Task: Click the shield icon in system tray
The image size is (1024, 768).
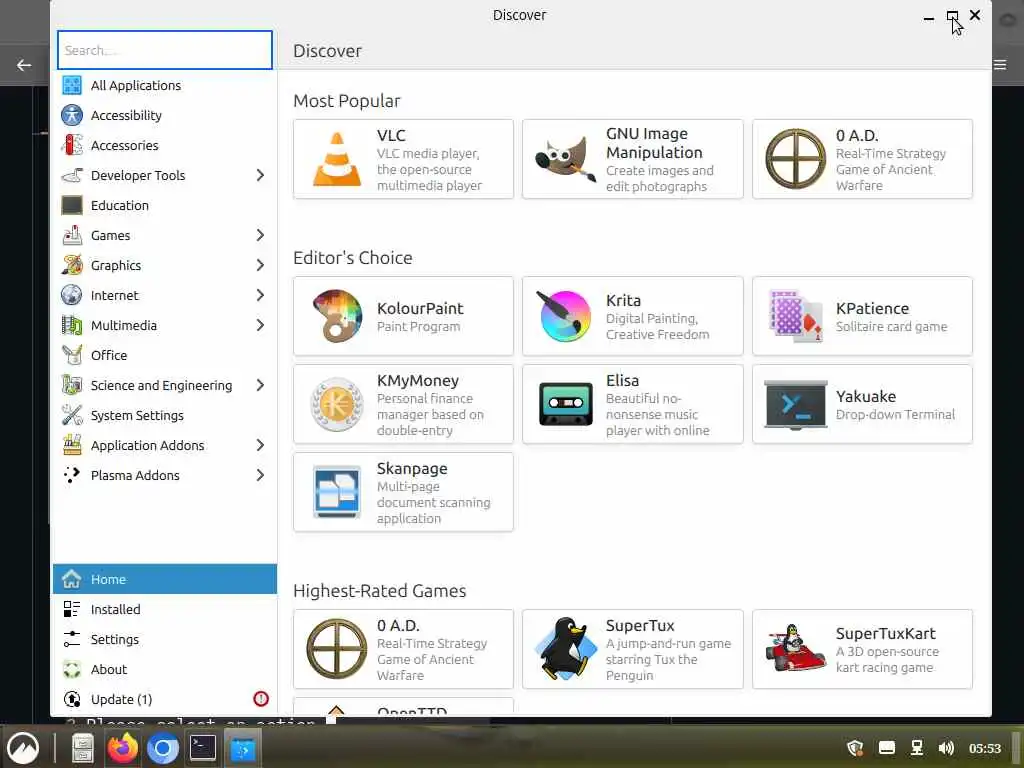Action: point(855,748)
